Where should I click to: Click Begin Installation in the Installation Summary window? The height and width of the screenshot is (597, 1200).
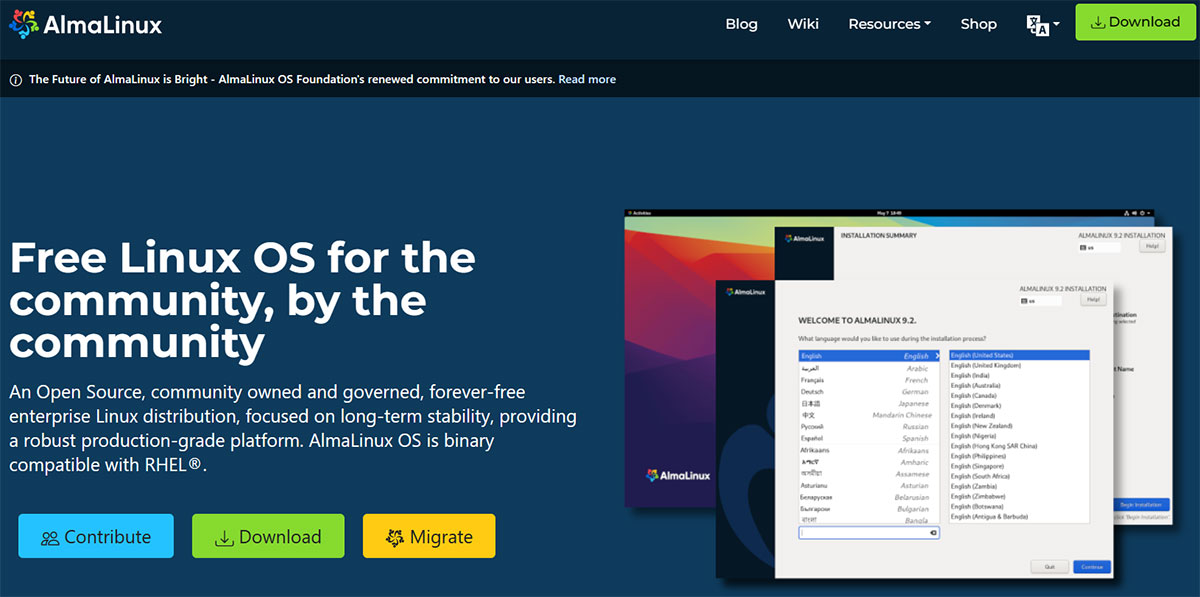[x=1141, y=505]
